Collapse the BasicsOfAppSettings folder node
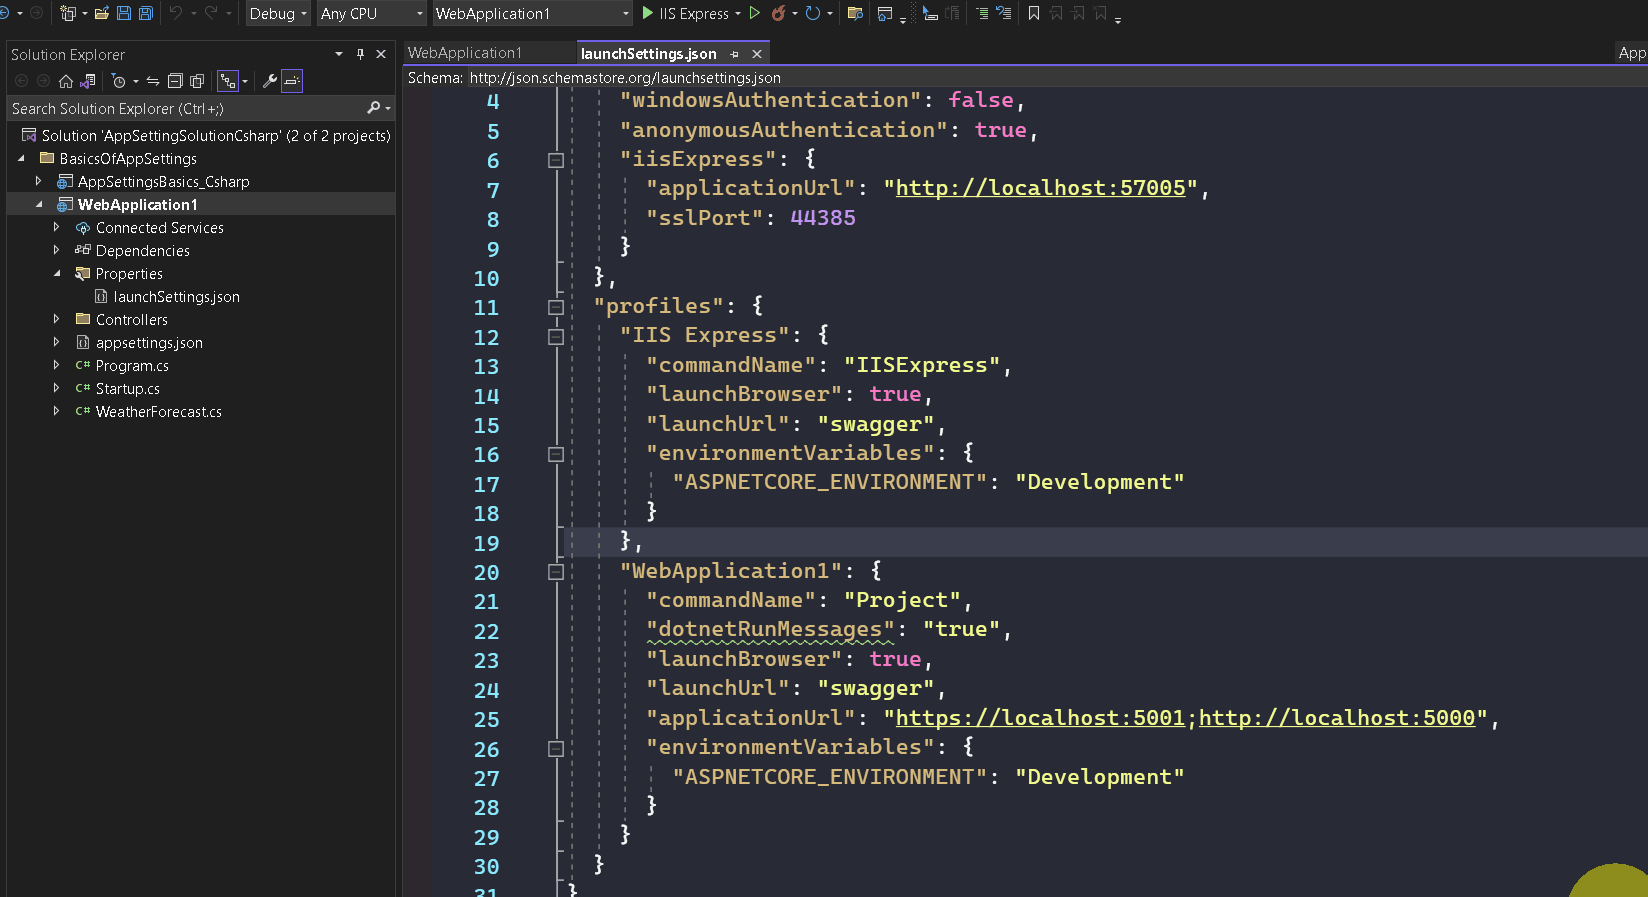This screenshot has height=897, width=1648. pos(21,158)
